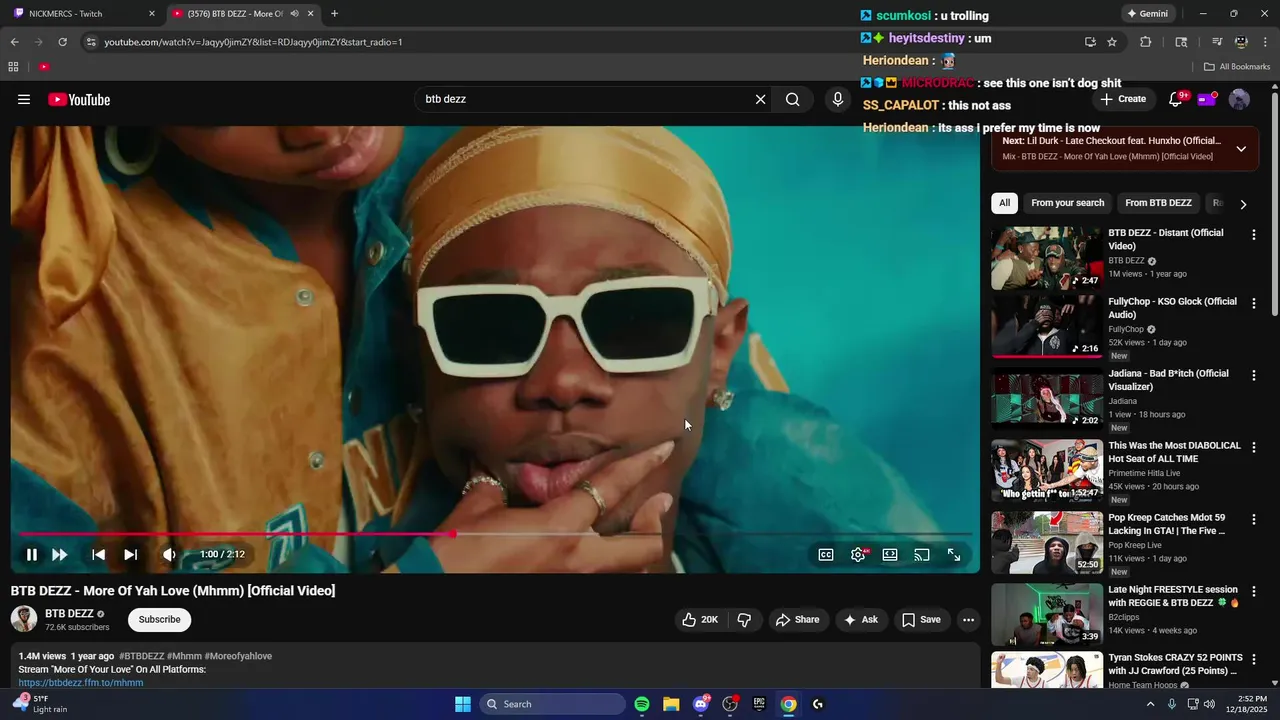Go to previous video in the mix

(98, 555)
